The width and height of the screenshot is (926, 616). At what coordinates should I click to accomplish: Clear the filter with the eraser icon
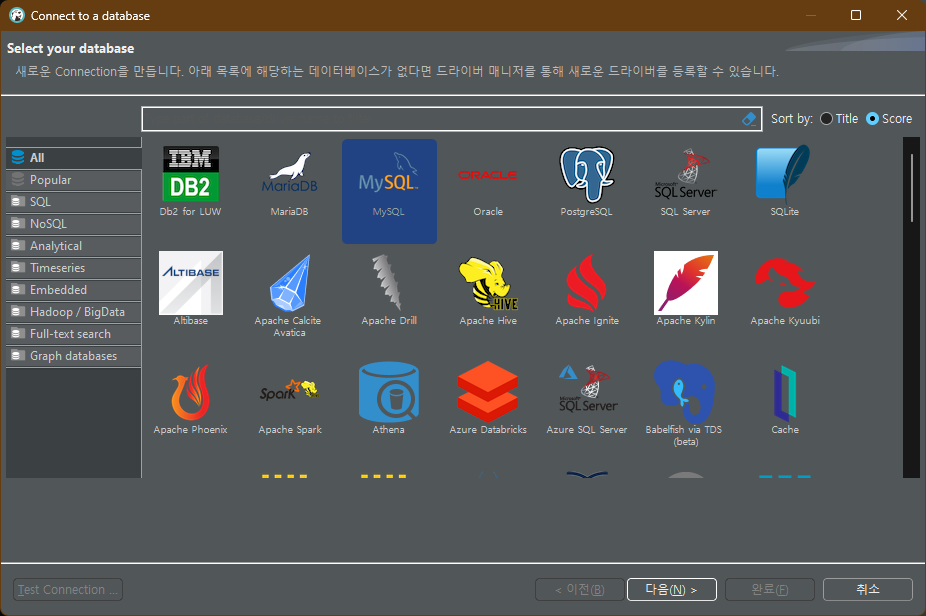click(x=748, y=119)
